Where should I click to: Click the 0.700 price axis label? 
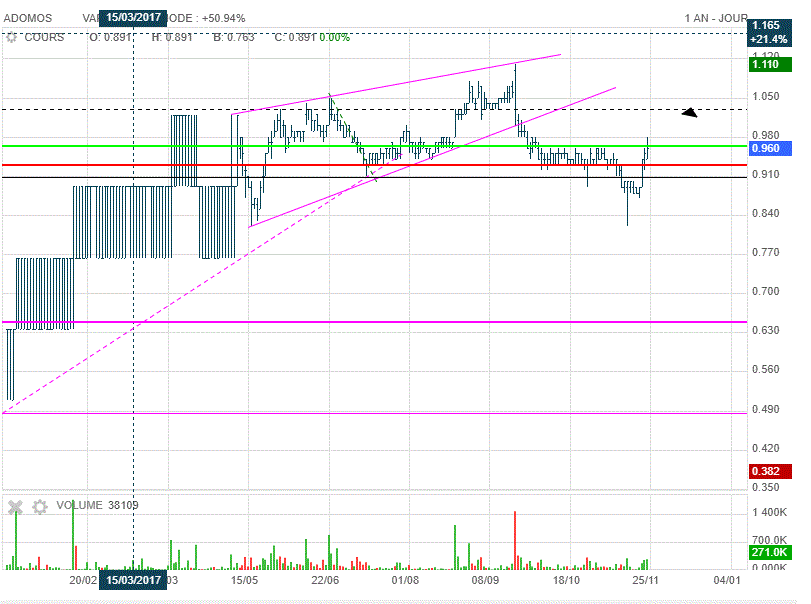[765, 291]
